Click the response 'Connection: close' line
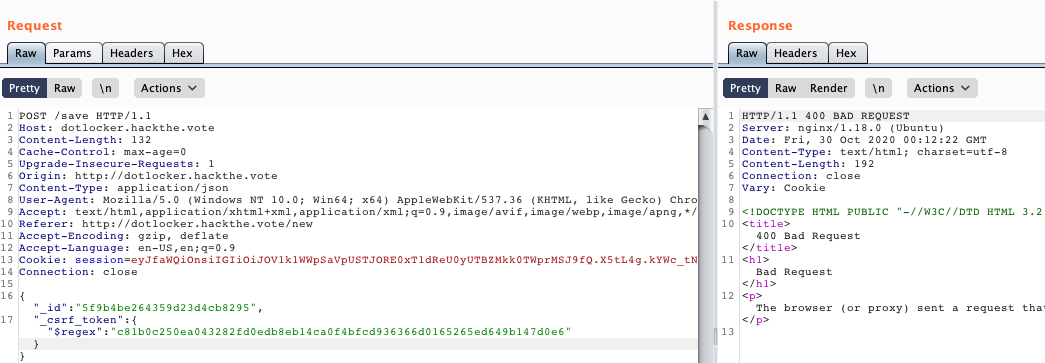1045x363 pixels. [x=801, y=176]
